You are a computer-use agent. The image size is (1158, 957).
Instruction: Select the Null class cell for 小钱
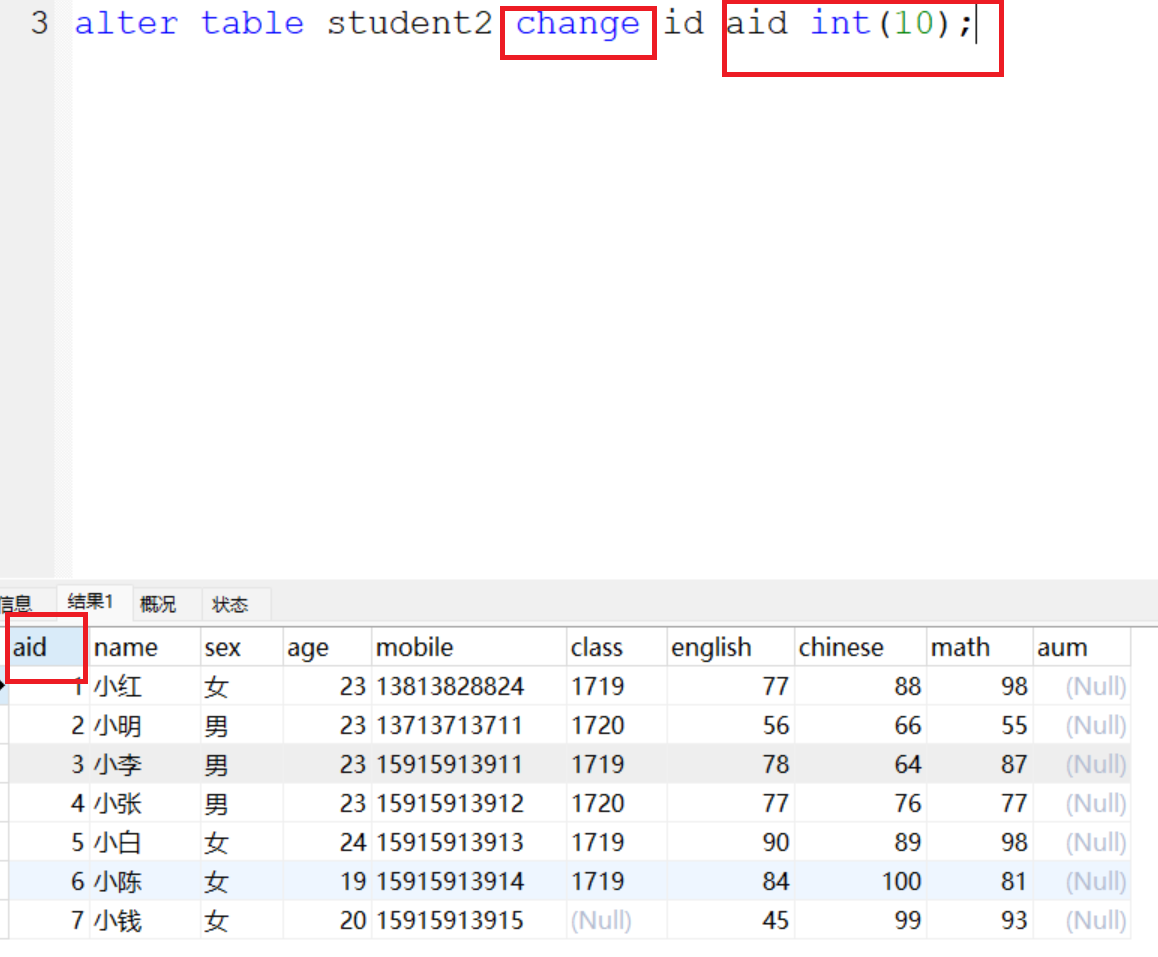tap(616, 921)
